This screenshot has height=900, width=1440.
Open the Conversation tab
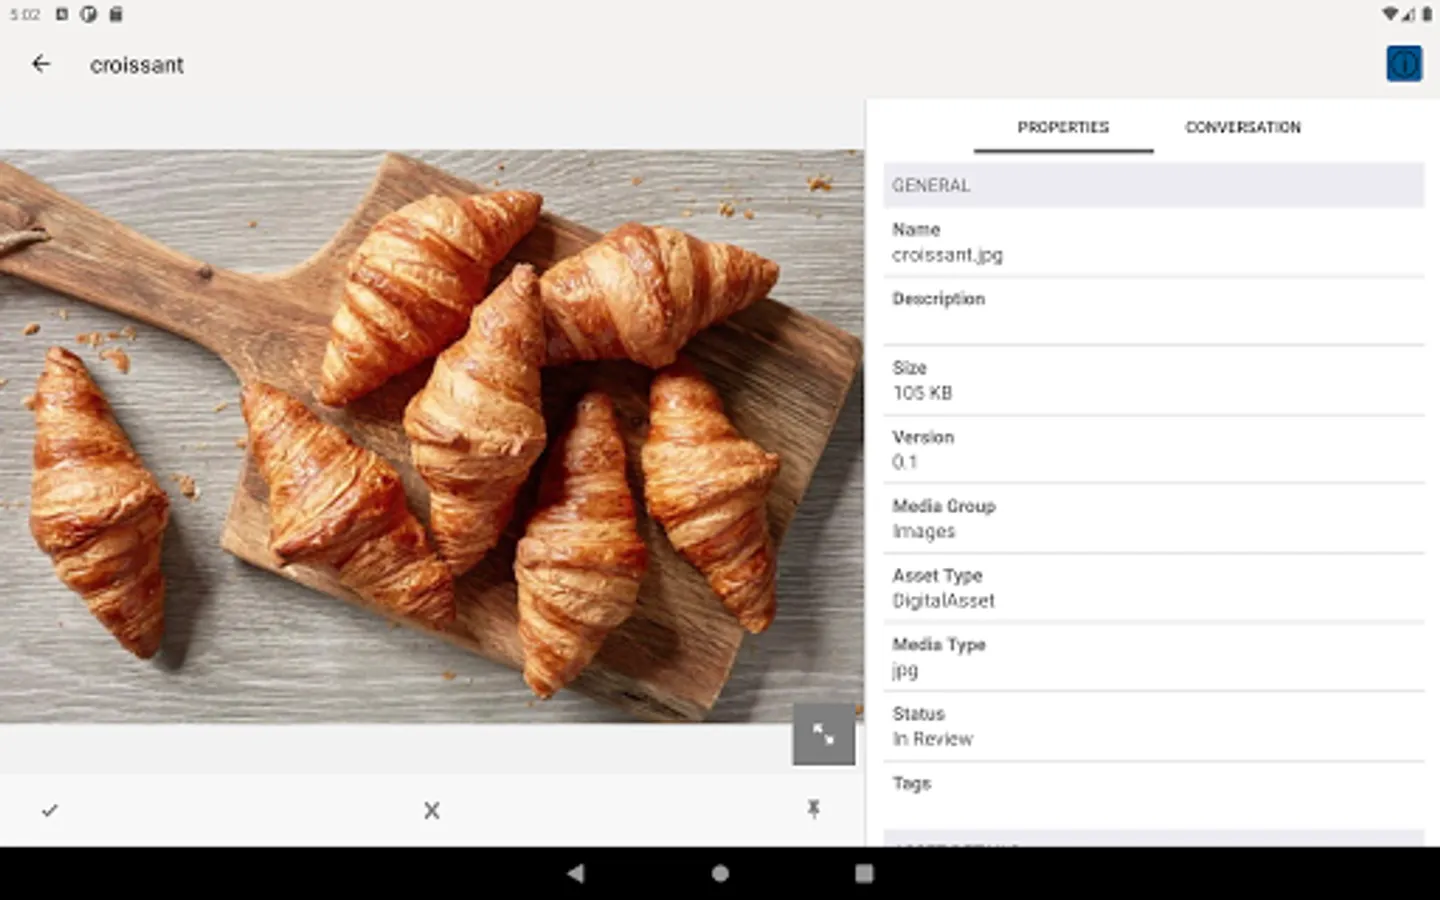[x=1243, y=127]
